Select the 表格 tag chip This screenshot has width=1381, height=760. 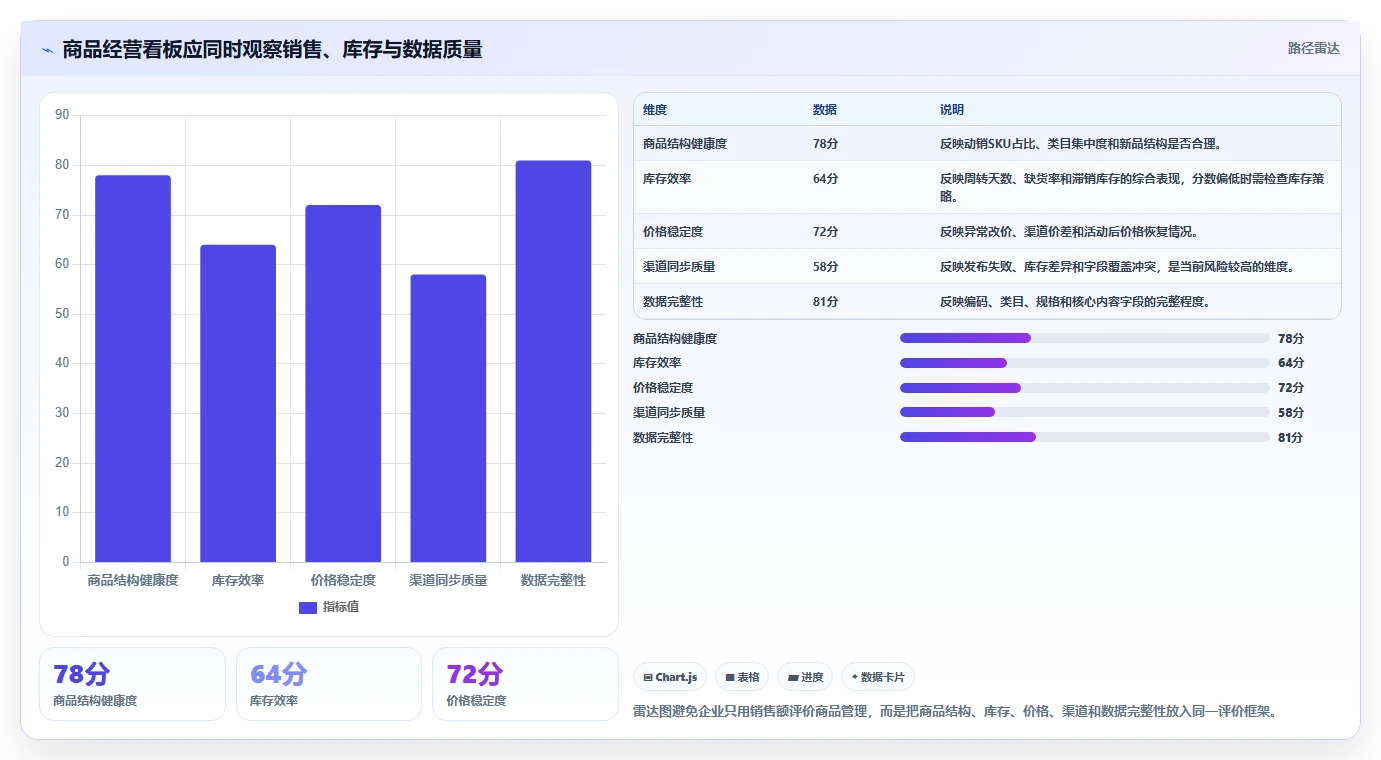coord(742,677)
